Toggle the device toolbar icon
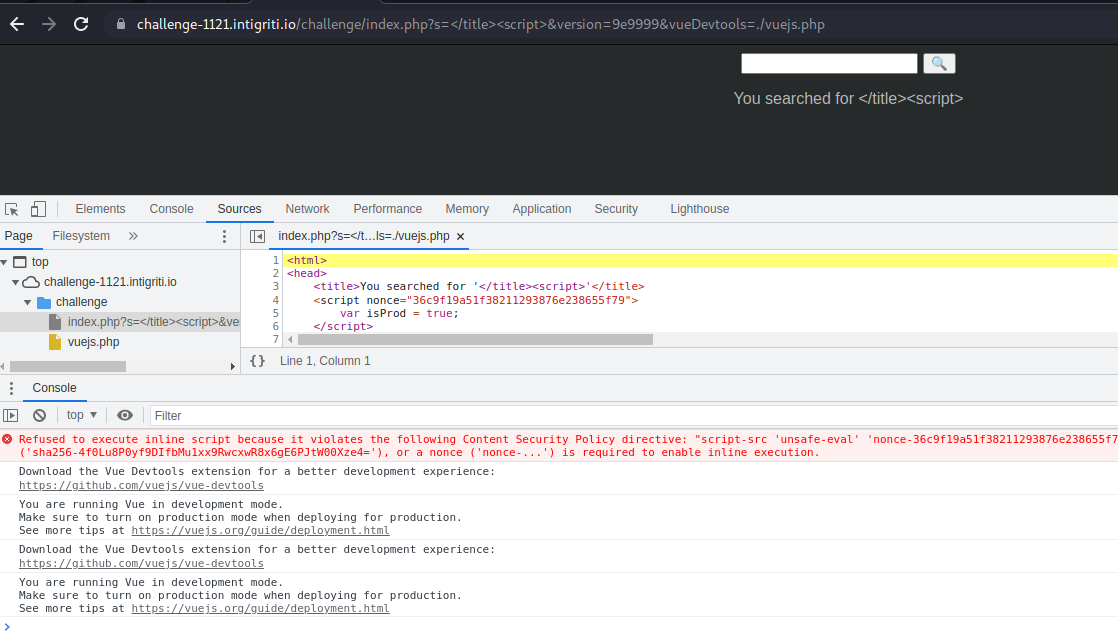The width and height of the screenshot is (1118, 635). 39,209
